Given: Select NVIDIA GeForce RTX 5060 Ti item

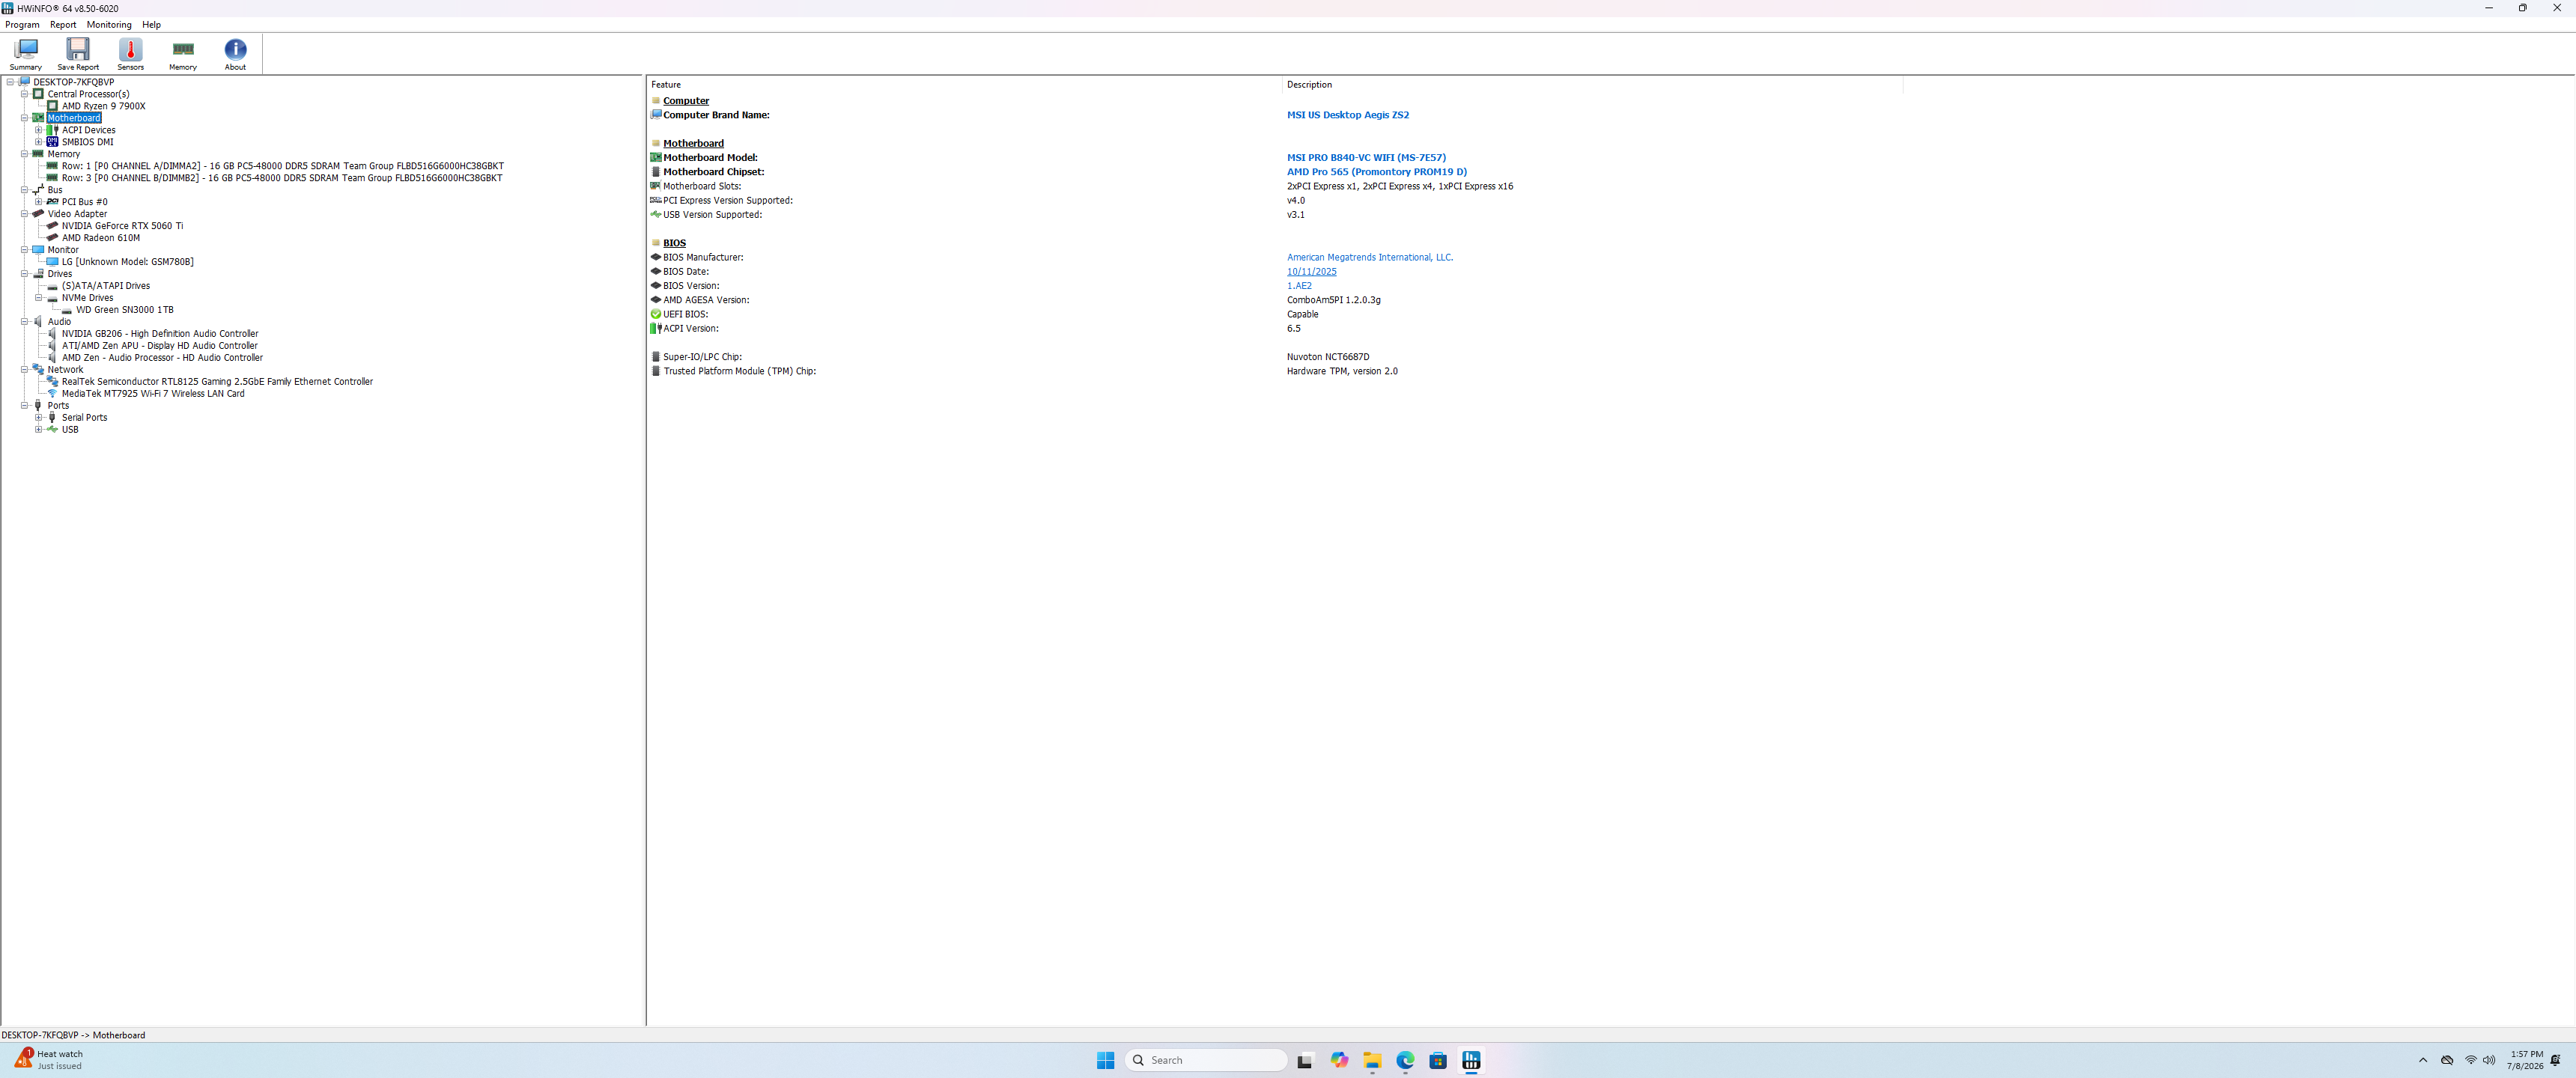Looking at the screenshot, I should (122, 226).
